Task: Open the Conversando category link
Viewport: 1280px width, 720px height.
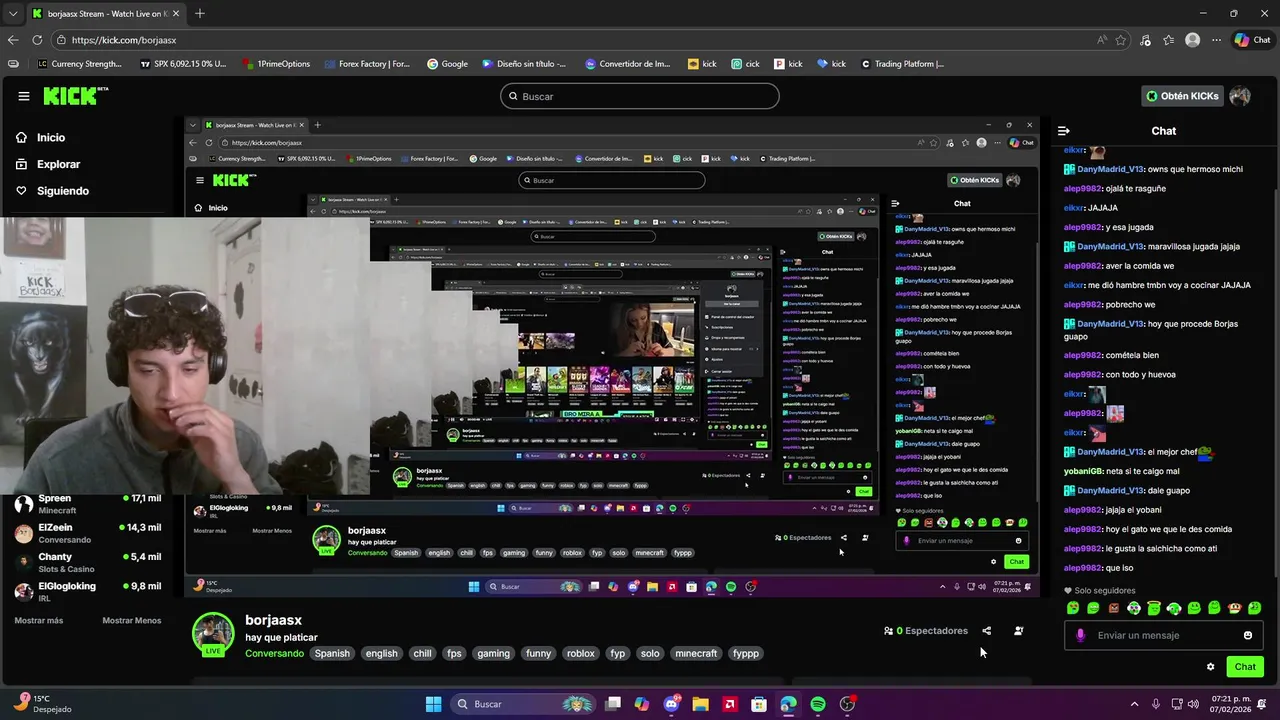Action: (274, 654)
